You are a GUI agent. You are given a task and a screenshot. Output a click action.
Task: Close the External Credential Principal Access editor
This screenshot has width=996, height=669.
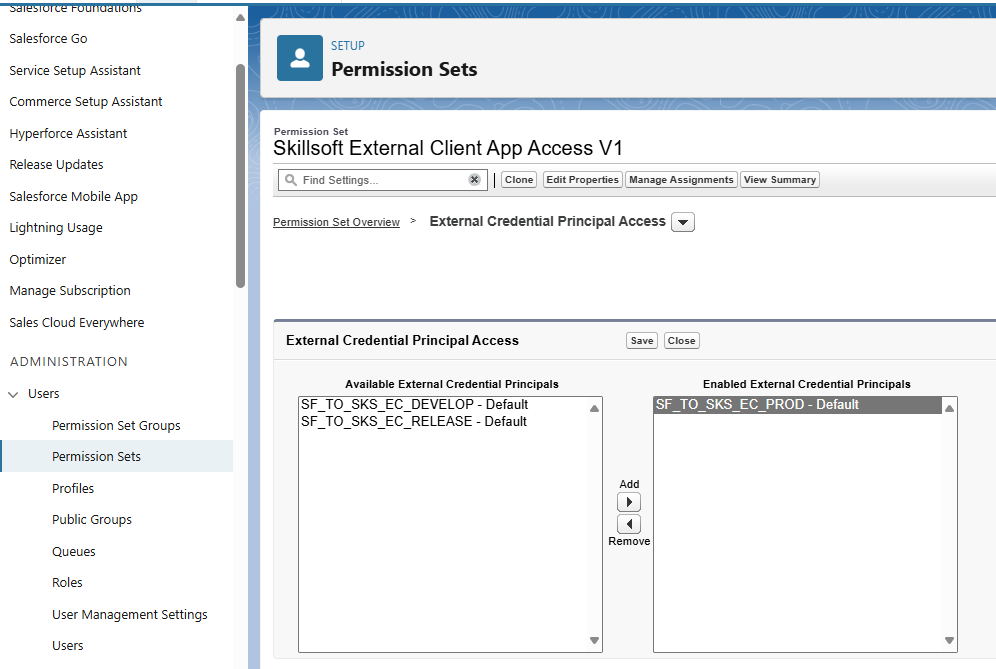click(682, 341)
